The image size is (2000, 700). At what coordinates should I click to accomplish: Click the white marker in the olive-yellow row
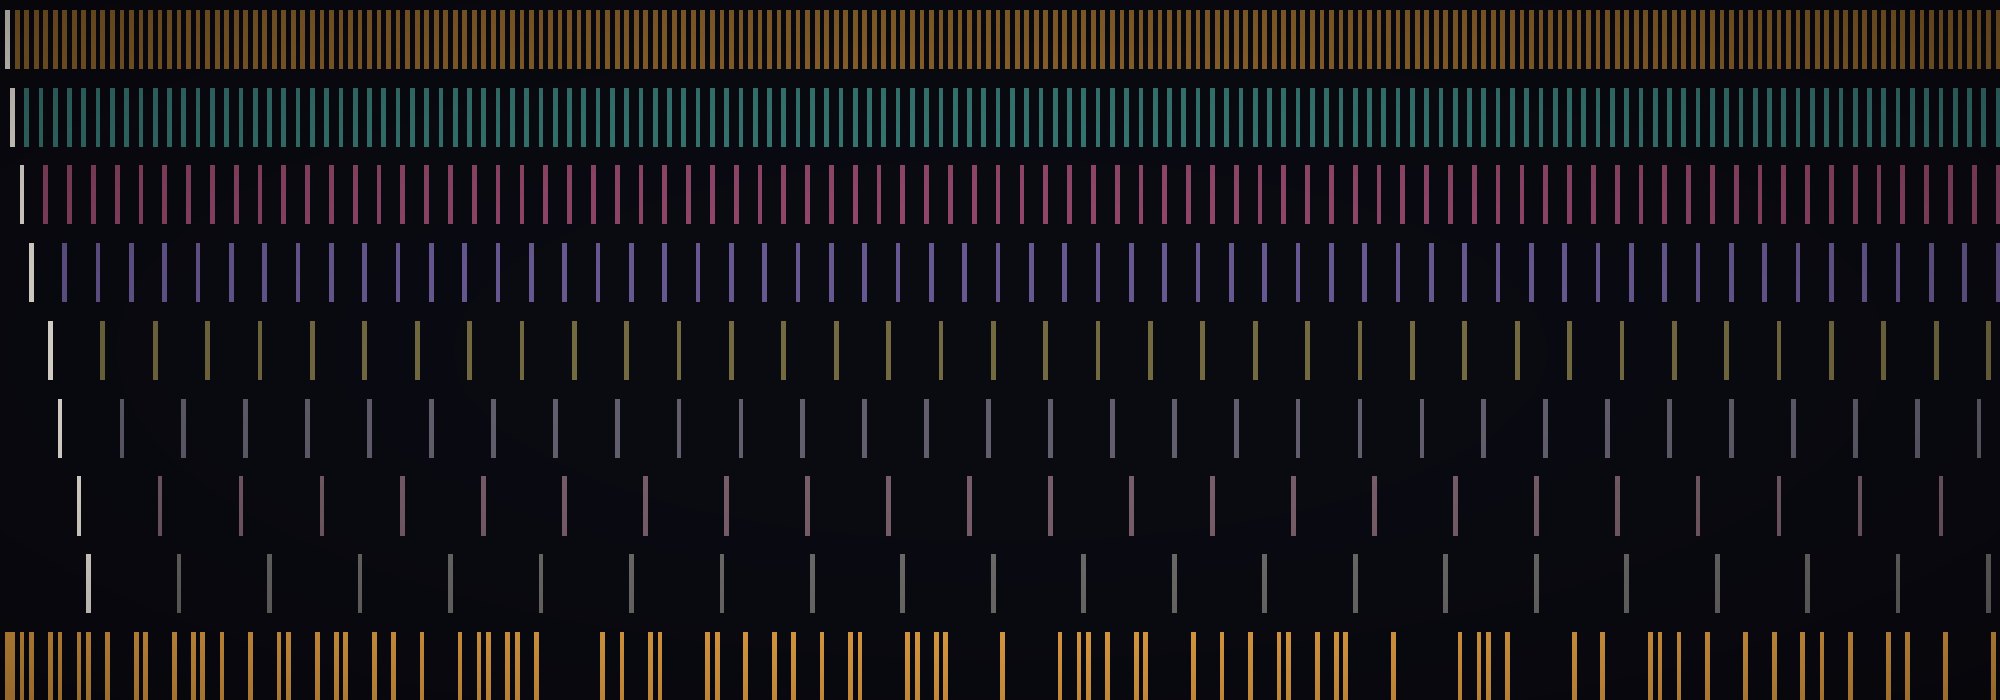(51, 350)
